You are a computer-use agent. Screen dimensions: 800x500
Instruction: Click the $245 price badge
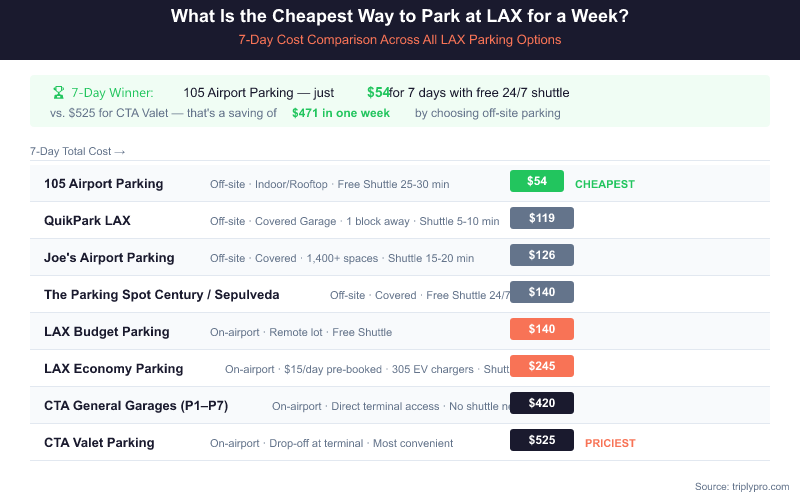(541, 366)
